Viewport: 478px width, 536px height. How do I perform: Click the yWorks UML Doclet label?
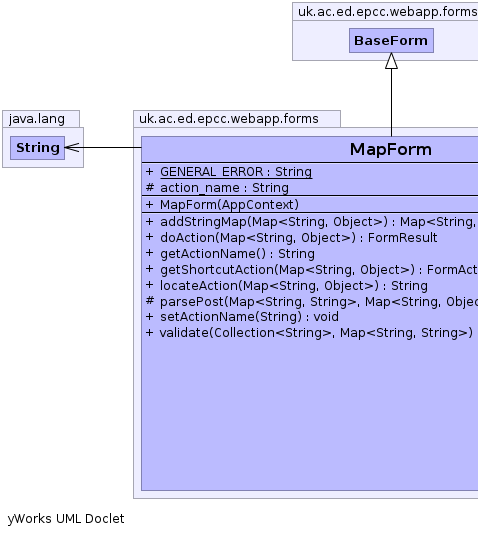click(66, 519)
